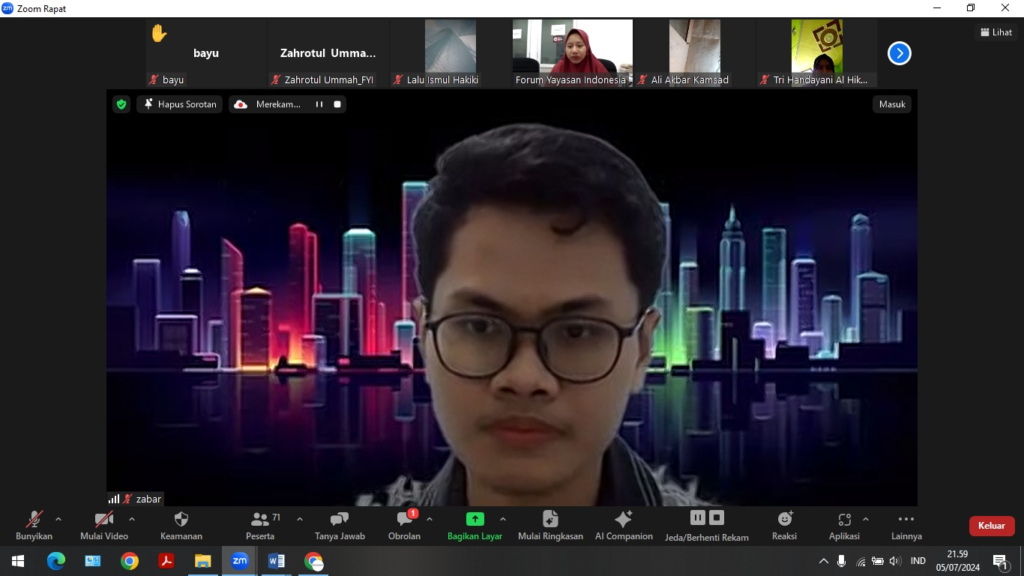Expand arrow beside Aplikasi

pyautogui.click(x=866, y=520)
